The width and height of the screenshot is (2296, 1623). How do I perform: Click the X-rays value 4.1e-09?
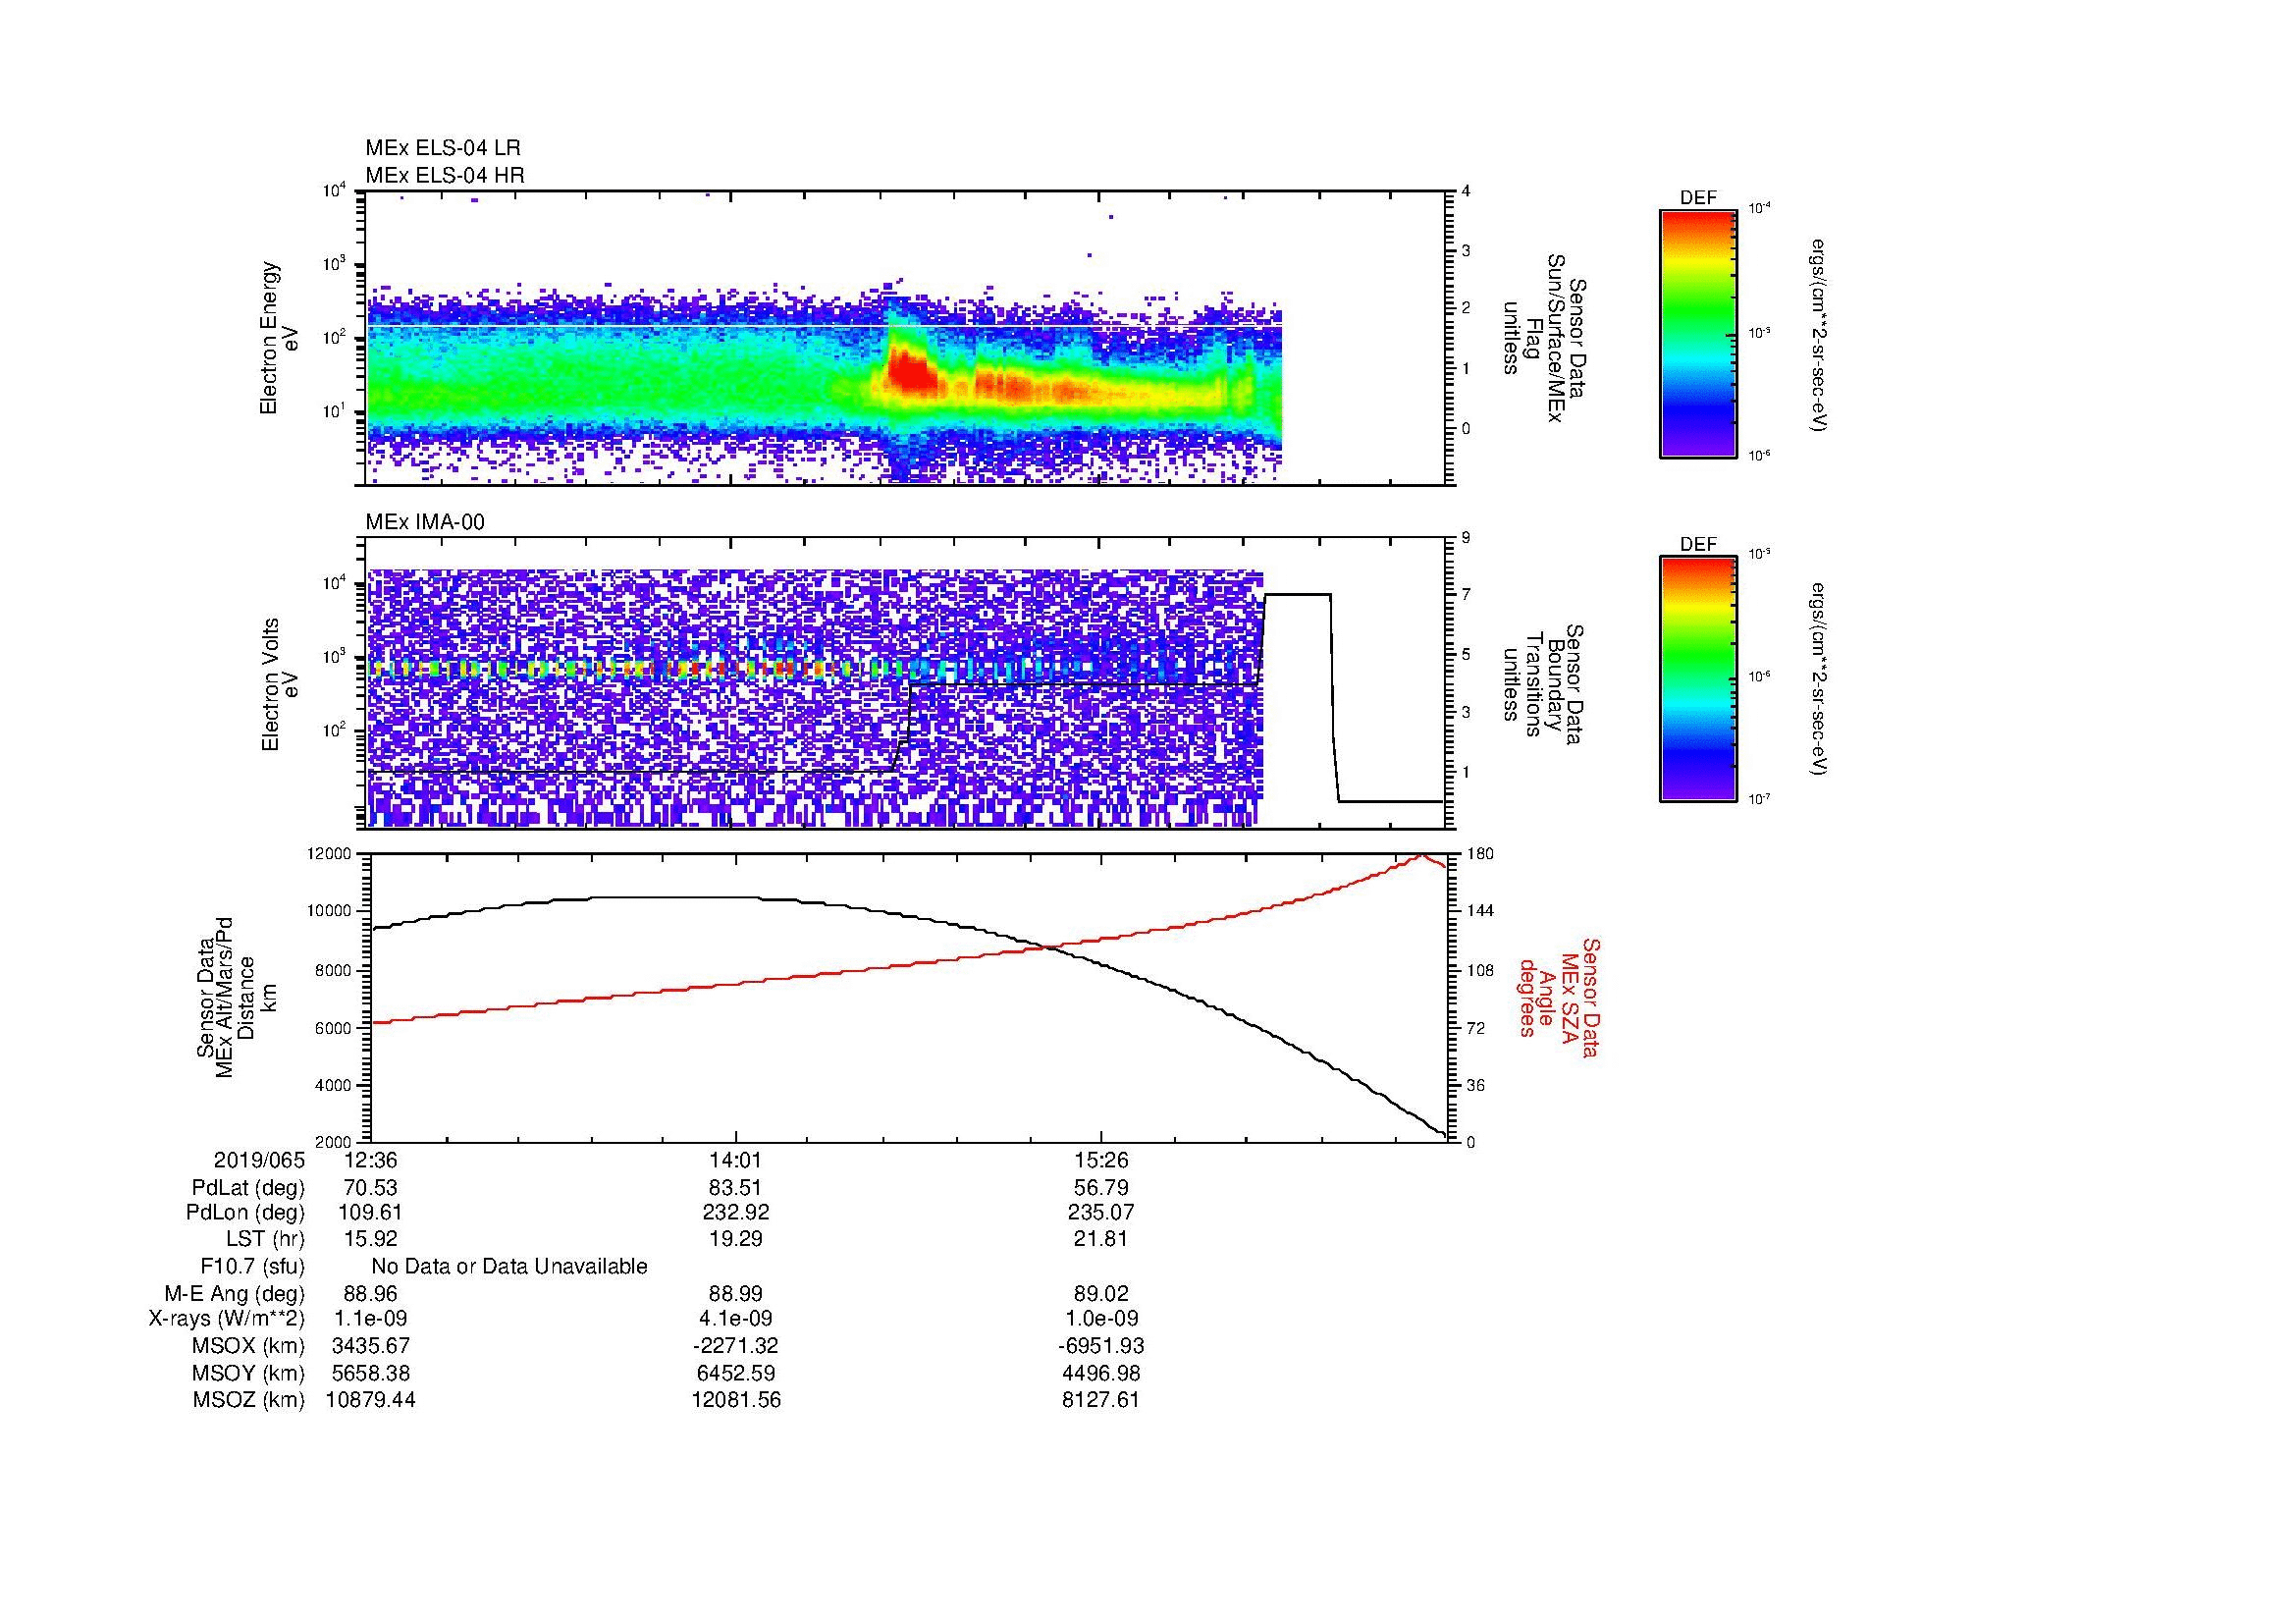tap(736, 1319)
